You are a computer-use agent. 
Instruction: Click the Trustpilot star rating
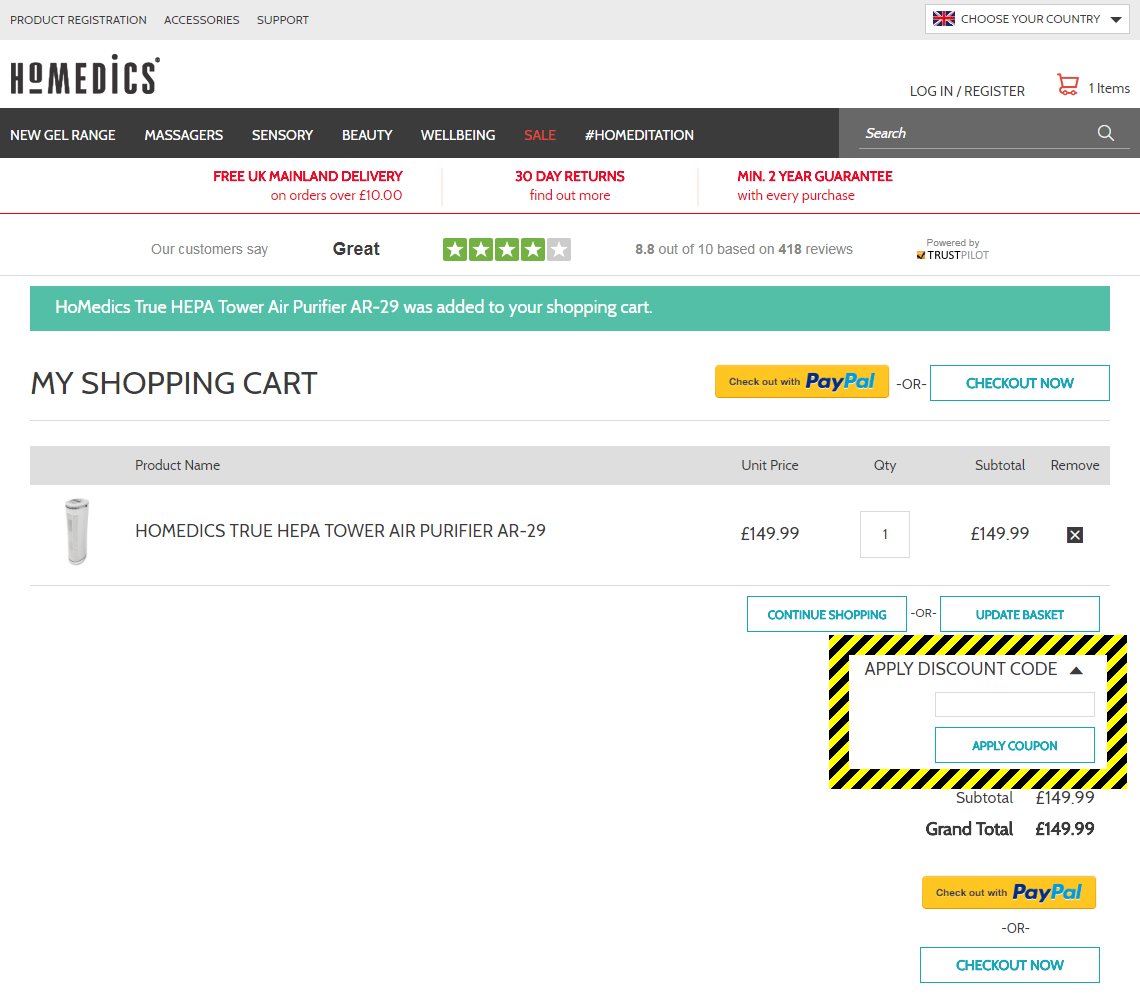[507, 249]
